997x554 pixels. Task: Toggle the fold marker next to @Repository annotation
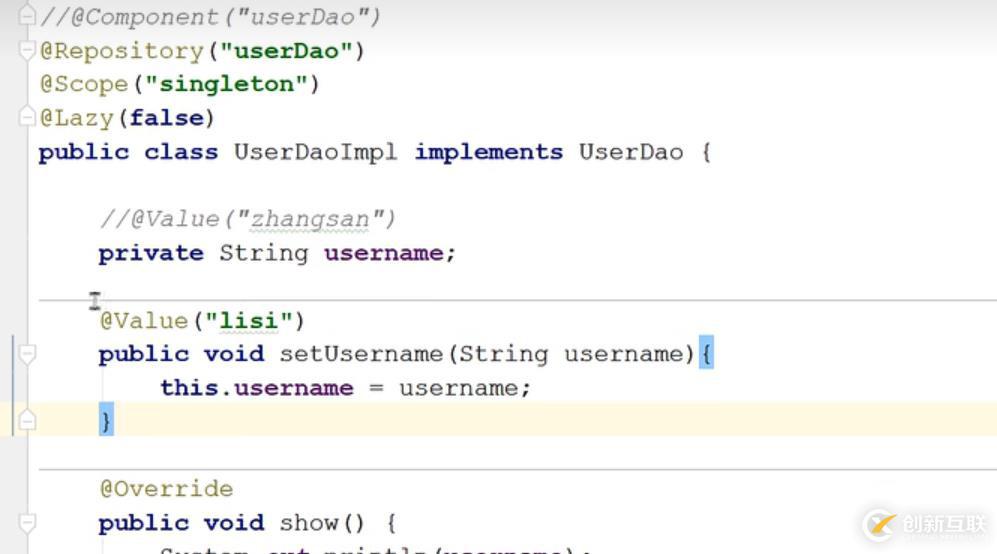click(x=27, y=50)
